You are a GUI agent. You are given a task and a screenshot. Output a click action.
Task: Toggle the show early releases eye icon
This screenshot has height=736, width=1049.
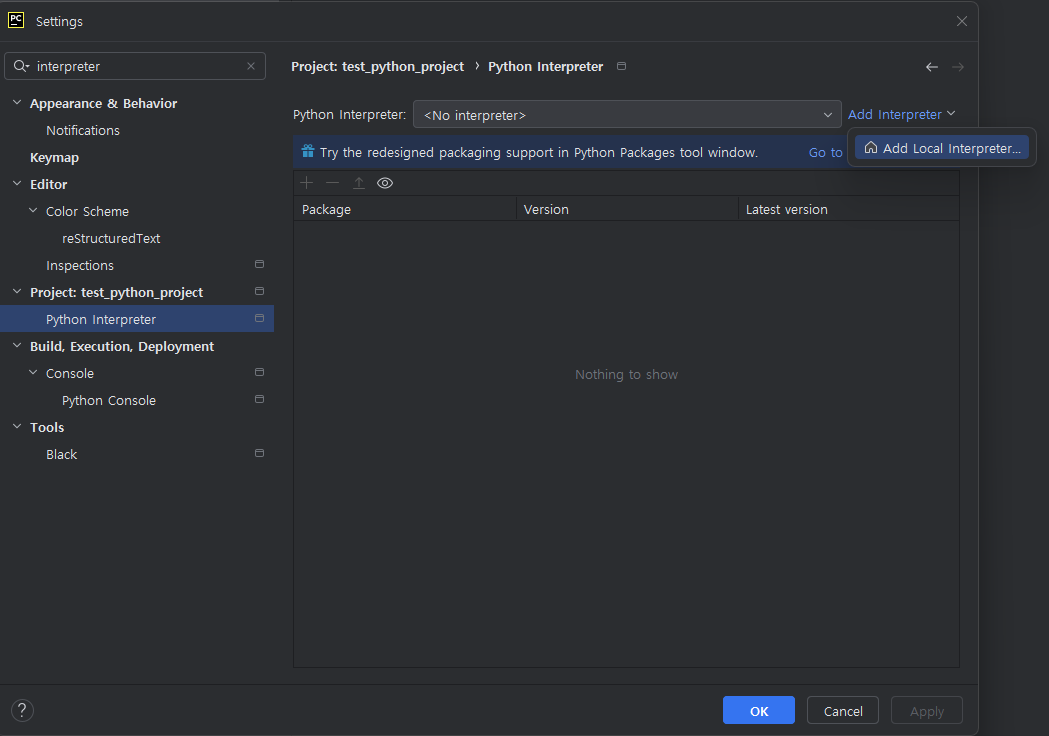[385, 183]
